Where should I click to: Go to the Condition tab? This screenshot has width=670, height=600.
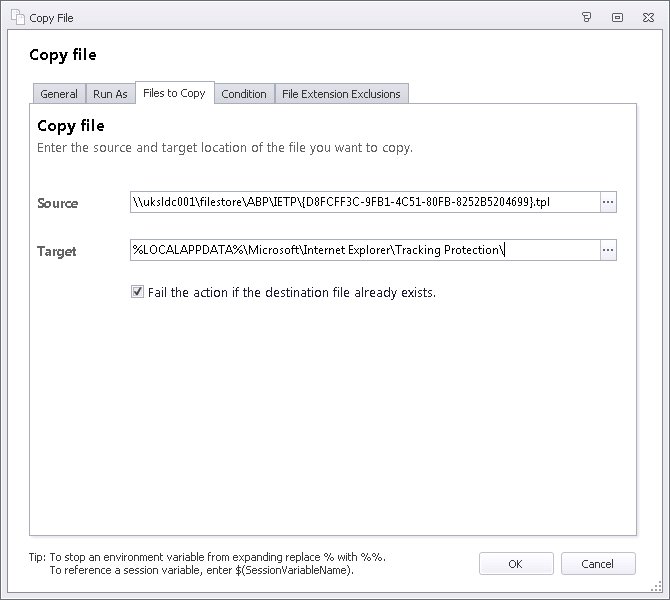point(244,94)
